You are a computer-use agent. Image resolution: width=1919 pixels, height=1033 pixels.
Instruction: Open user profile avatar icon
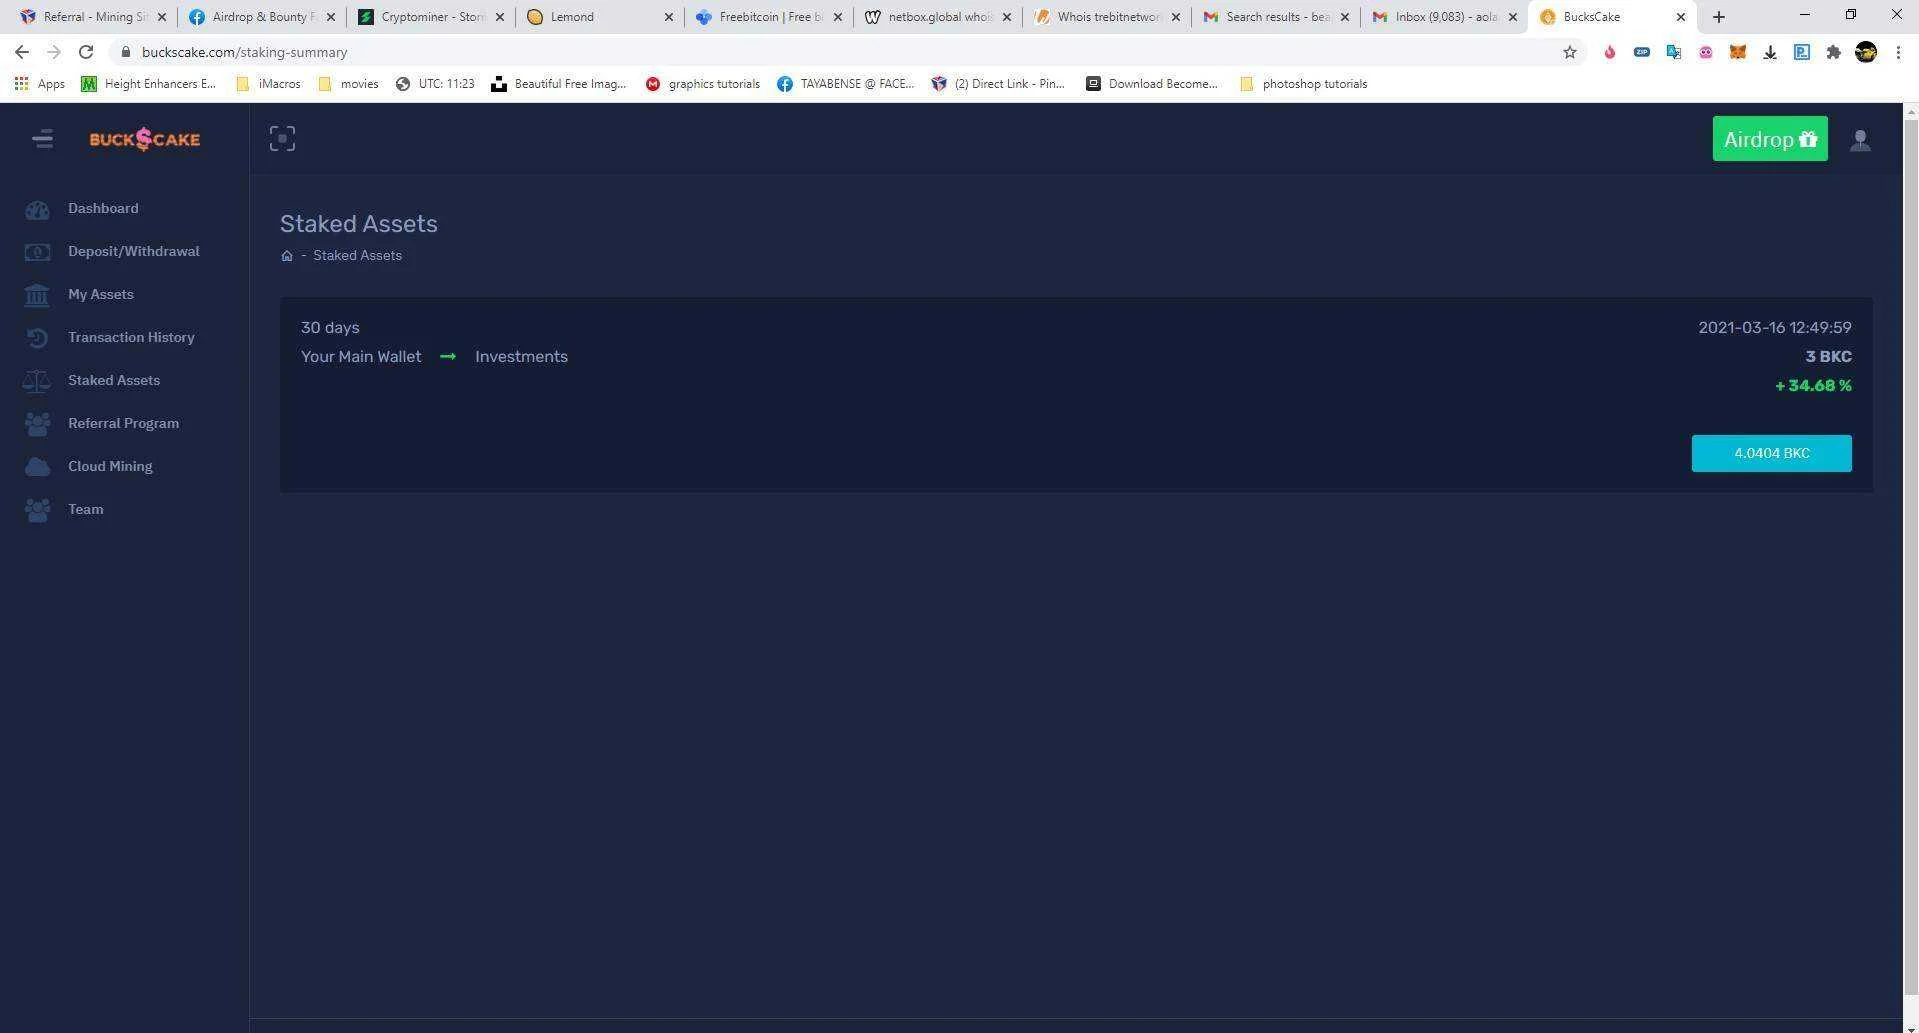(x=1860, y=140)
